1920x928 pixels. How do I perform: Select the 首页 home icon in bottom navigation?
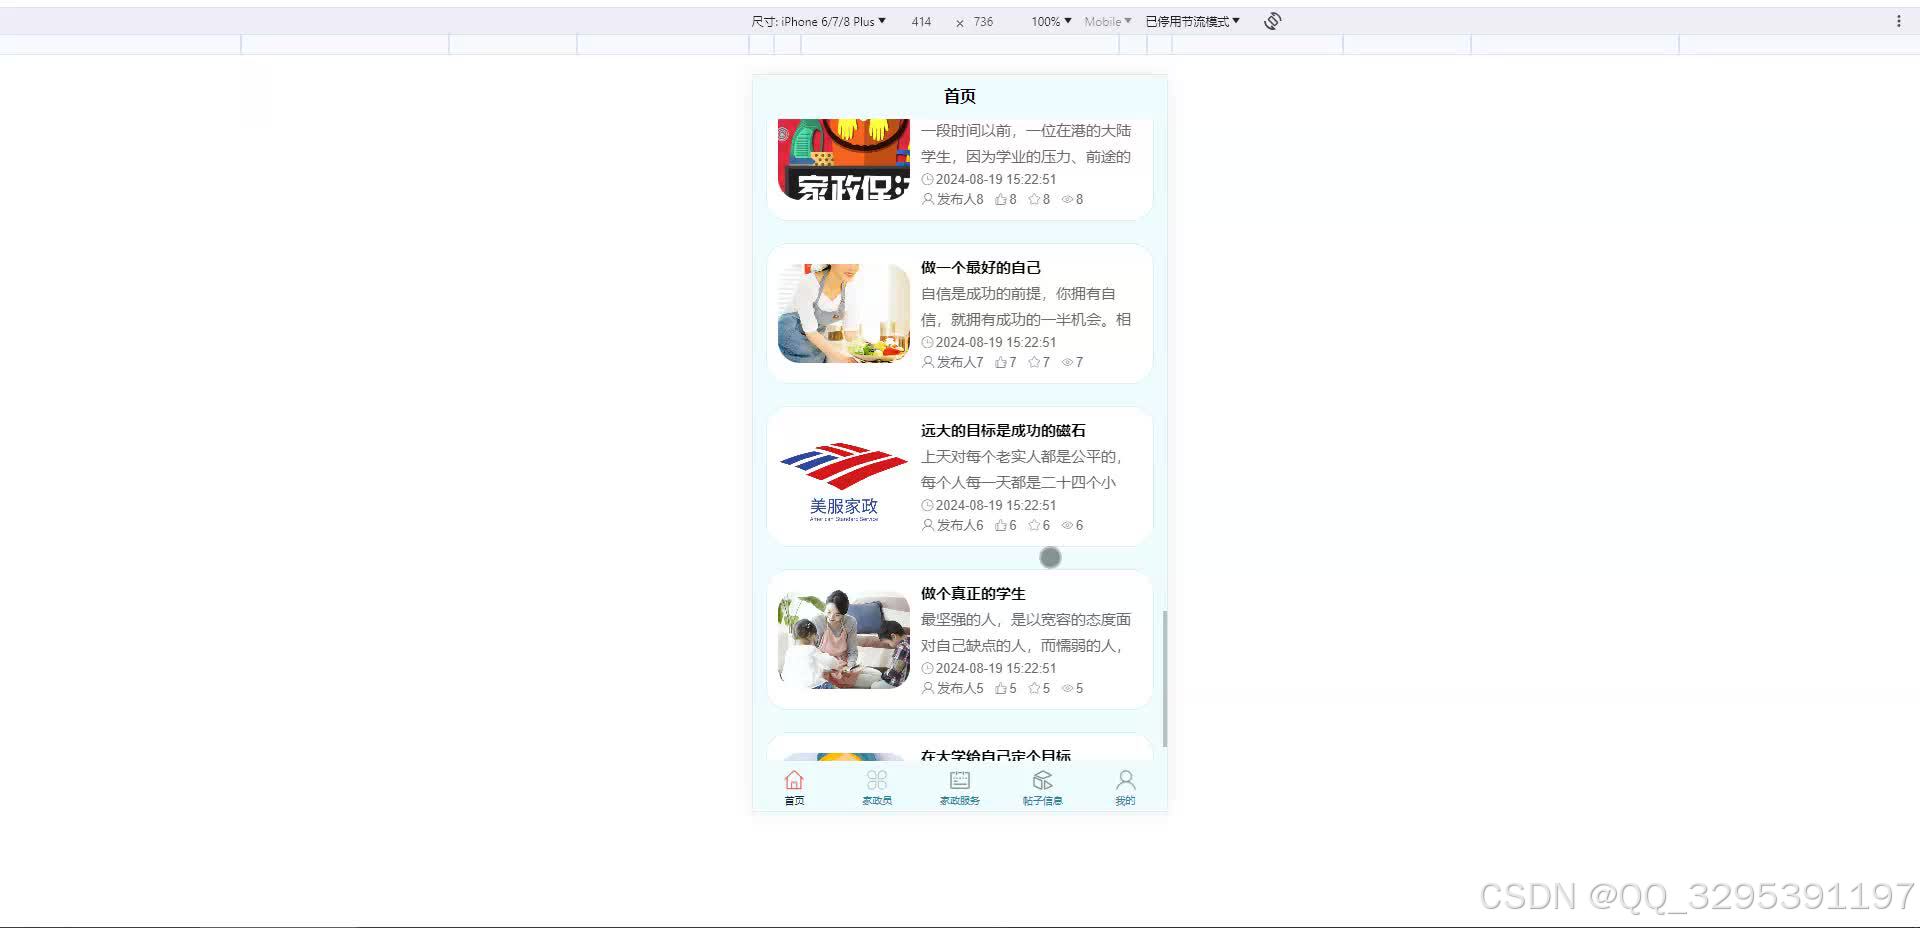tap(793, 786)
